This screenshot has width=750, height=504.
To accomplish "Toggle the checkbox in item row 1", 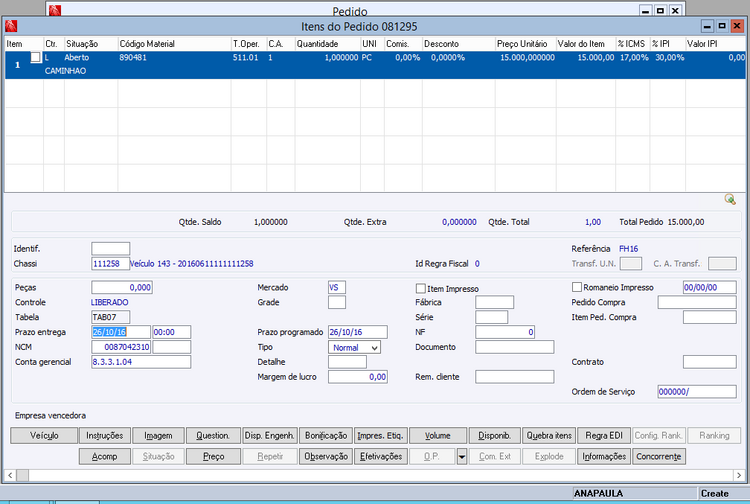I will click(36, 58).
